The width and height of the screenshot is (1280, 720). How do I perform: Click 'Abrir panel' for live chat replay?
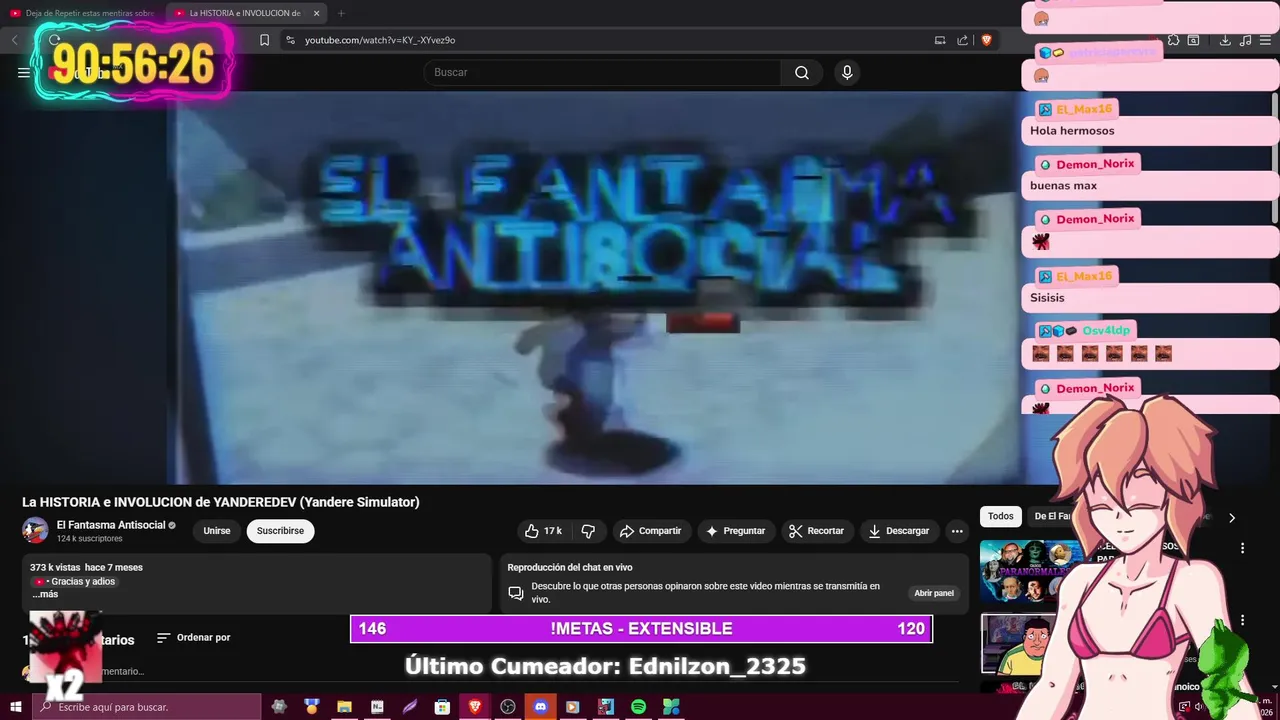[934, 593]
